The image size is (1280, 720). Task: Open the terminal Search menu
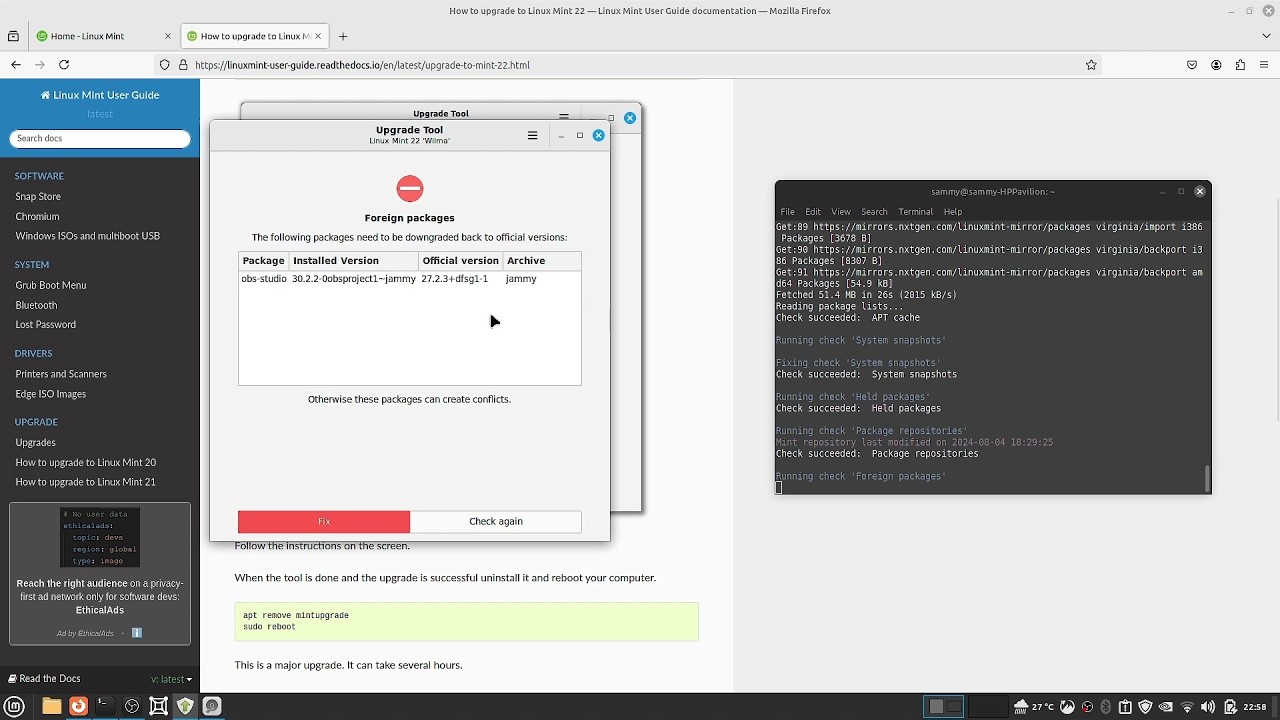pos(874,212)
